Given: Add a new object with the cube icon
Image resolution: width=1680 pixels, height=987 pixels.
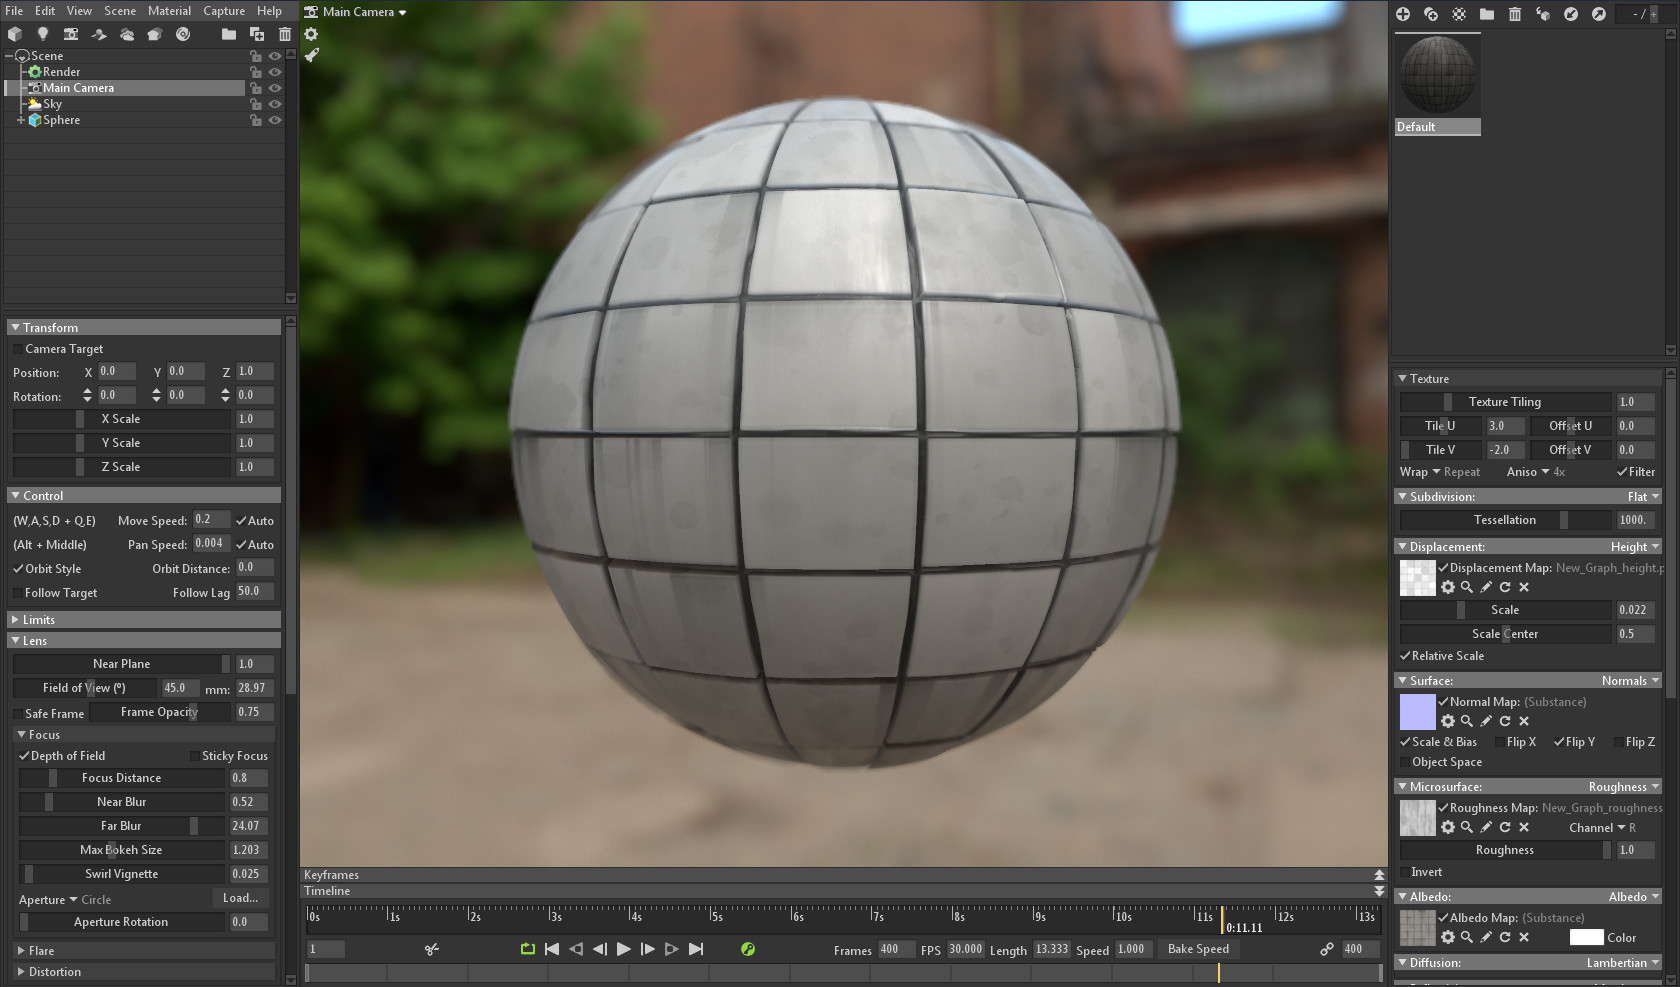Looking at the screenshot, I should [x=16, y=34].
